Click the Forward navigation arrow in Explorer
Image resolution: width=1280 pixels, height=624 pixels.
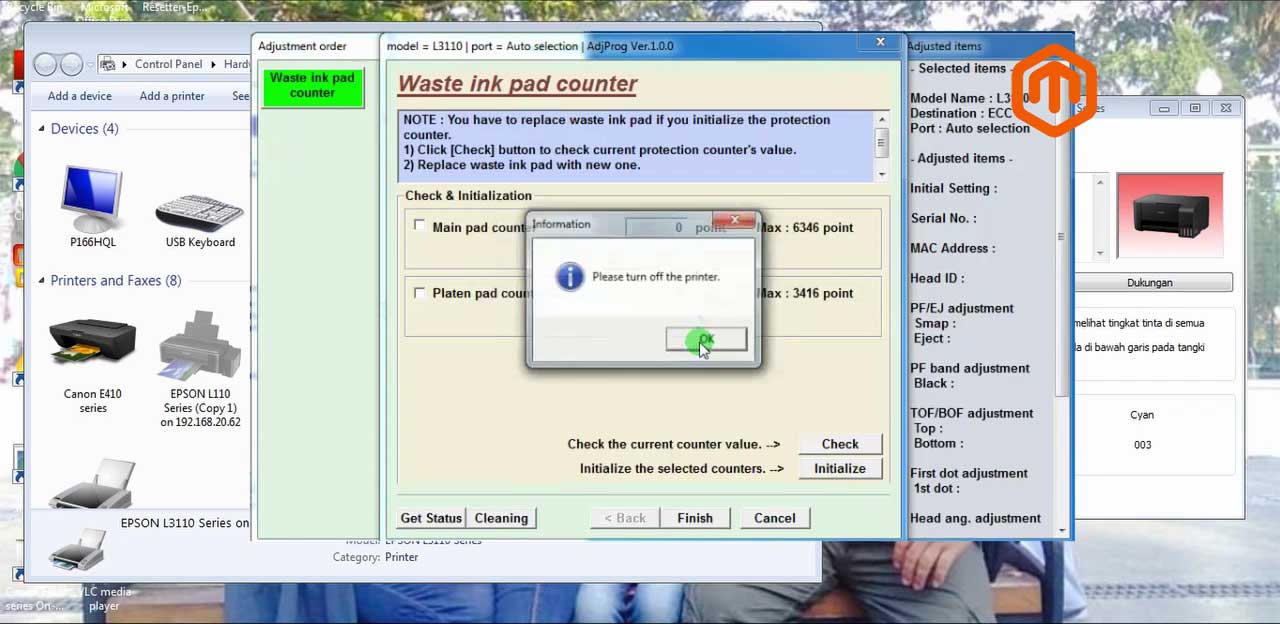coord(72,65)
